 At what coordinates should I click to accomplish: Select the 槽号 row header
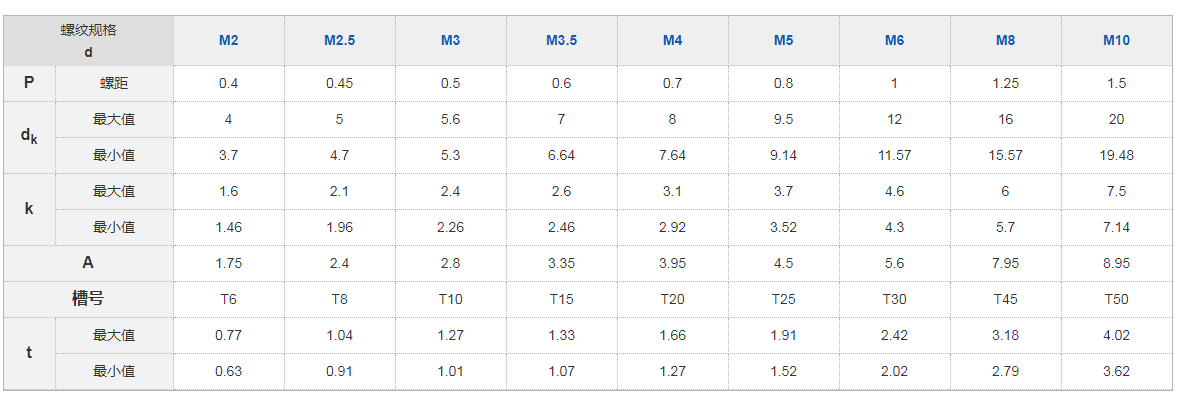[88, 299]
